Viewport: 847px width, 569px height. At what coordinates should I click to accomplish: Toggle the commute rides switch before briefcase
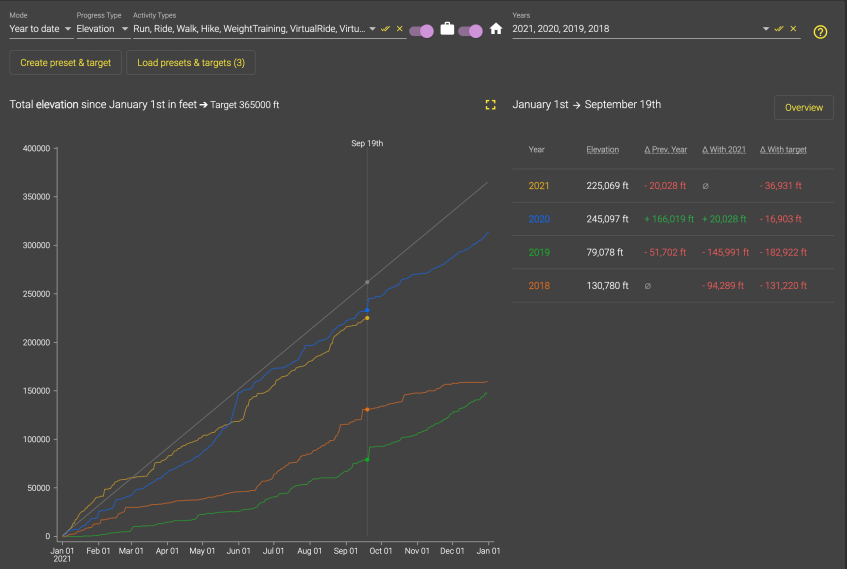[x=421, y=30]
